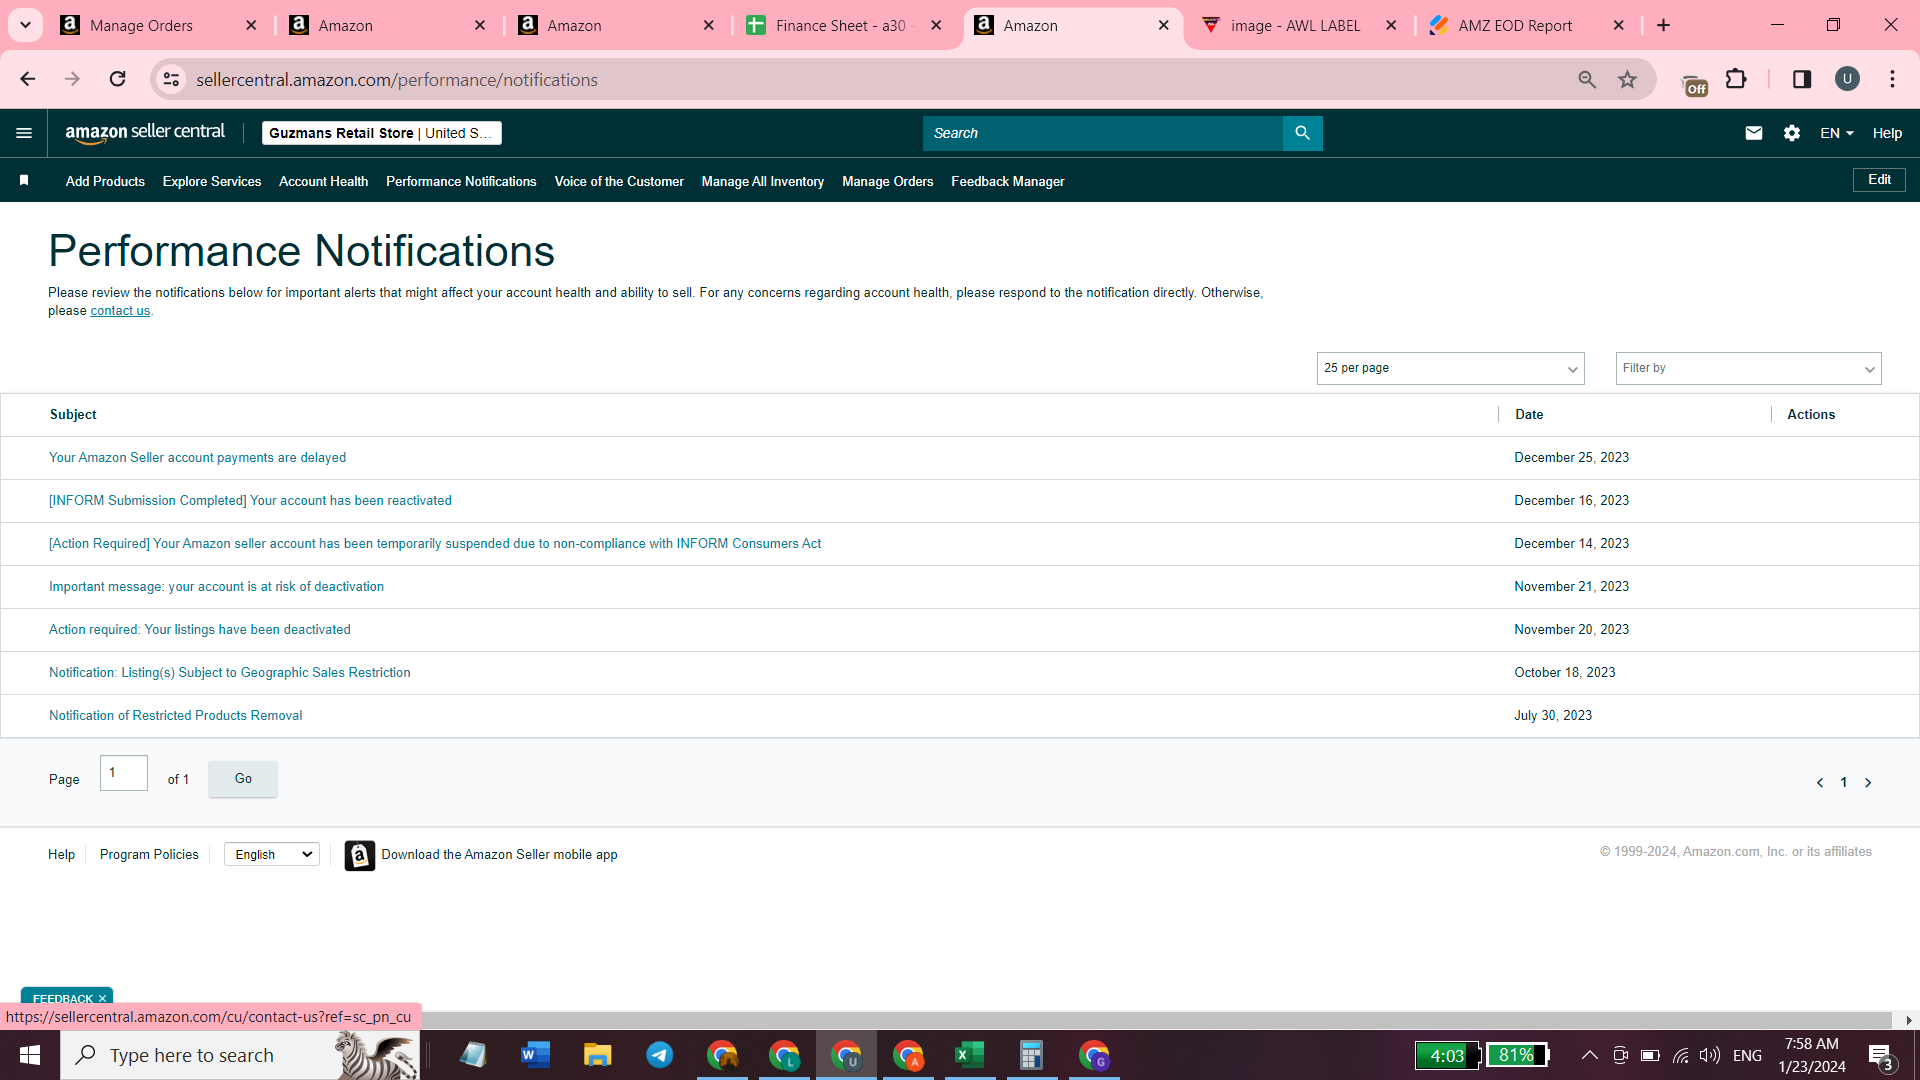This screenshot has width=1920, height=1080.
Task: Switch to the Manage Orders tab
Action: 141,25
